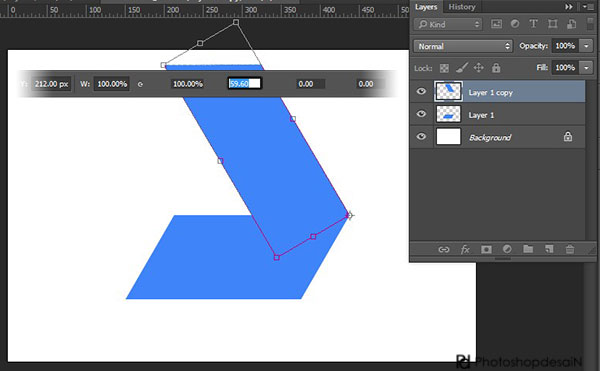Switch to the History tab
The width and height of the screenshot is (600, 371).
[x=462, y=7]
